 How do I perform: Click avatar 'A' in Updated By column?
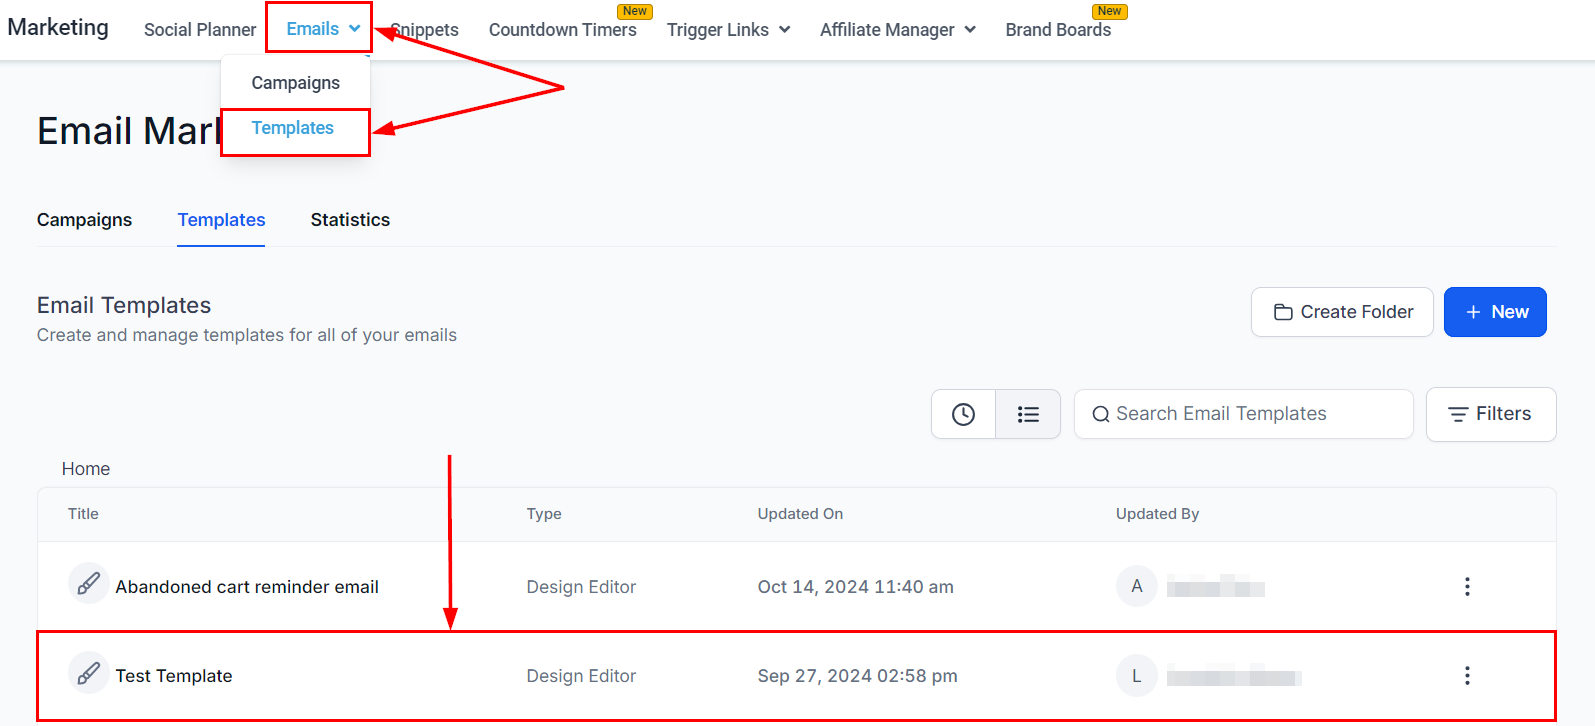click(x=1136, y=587)
